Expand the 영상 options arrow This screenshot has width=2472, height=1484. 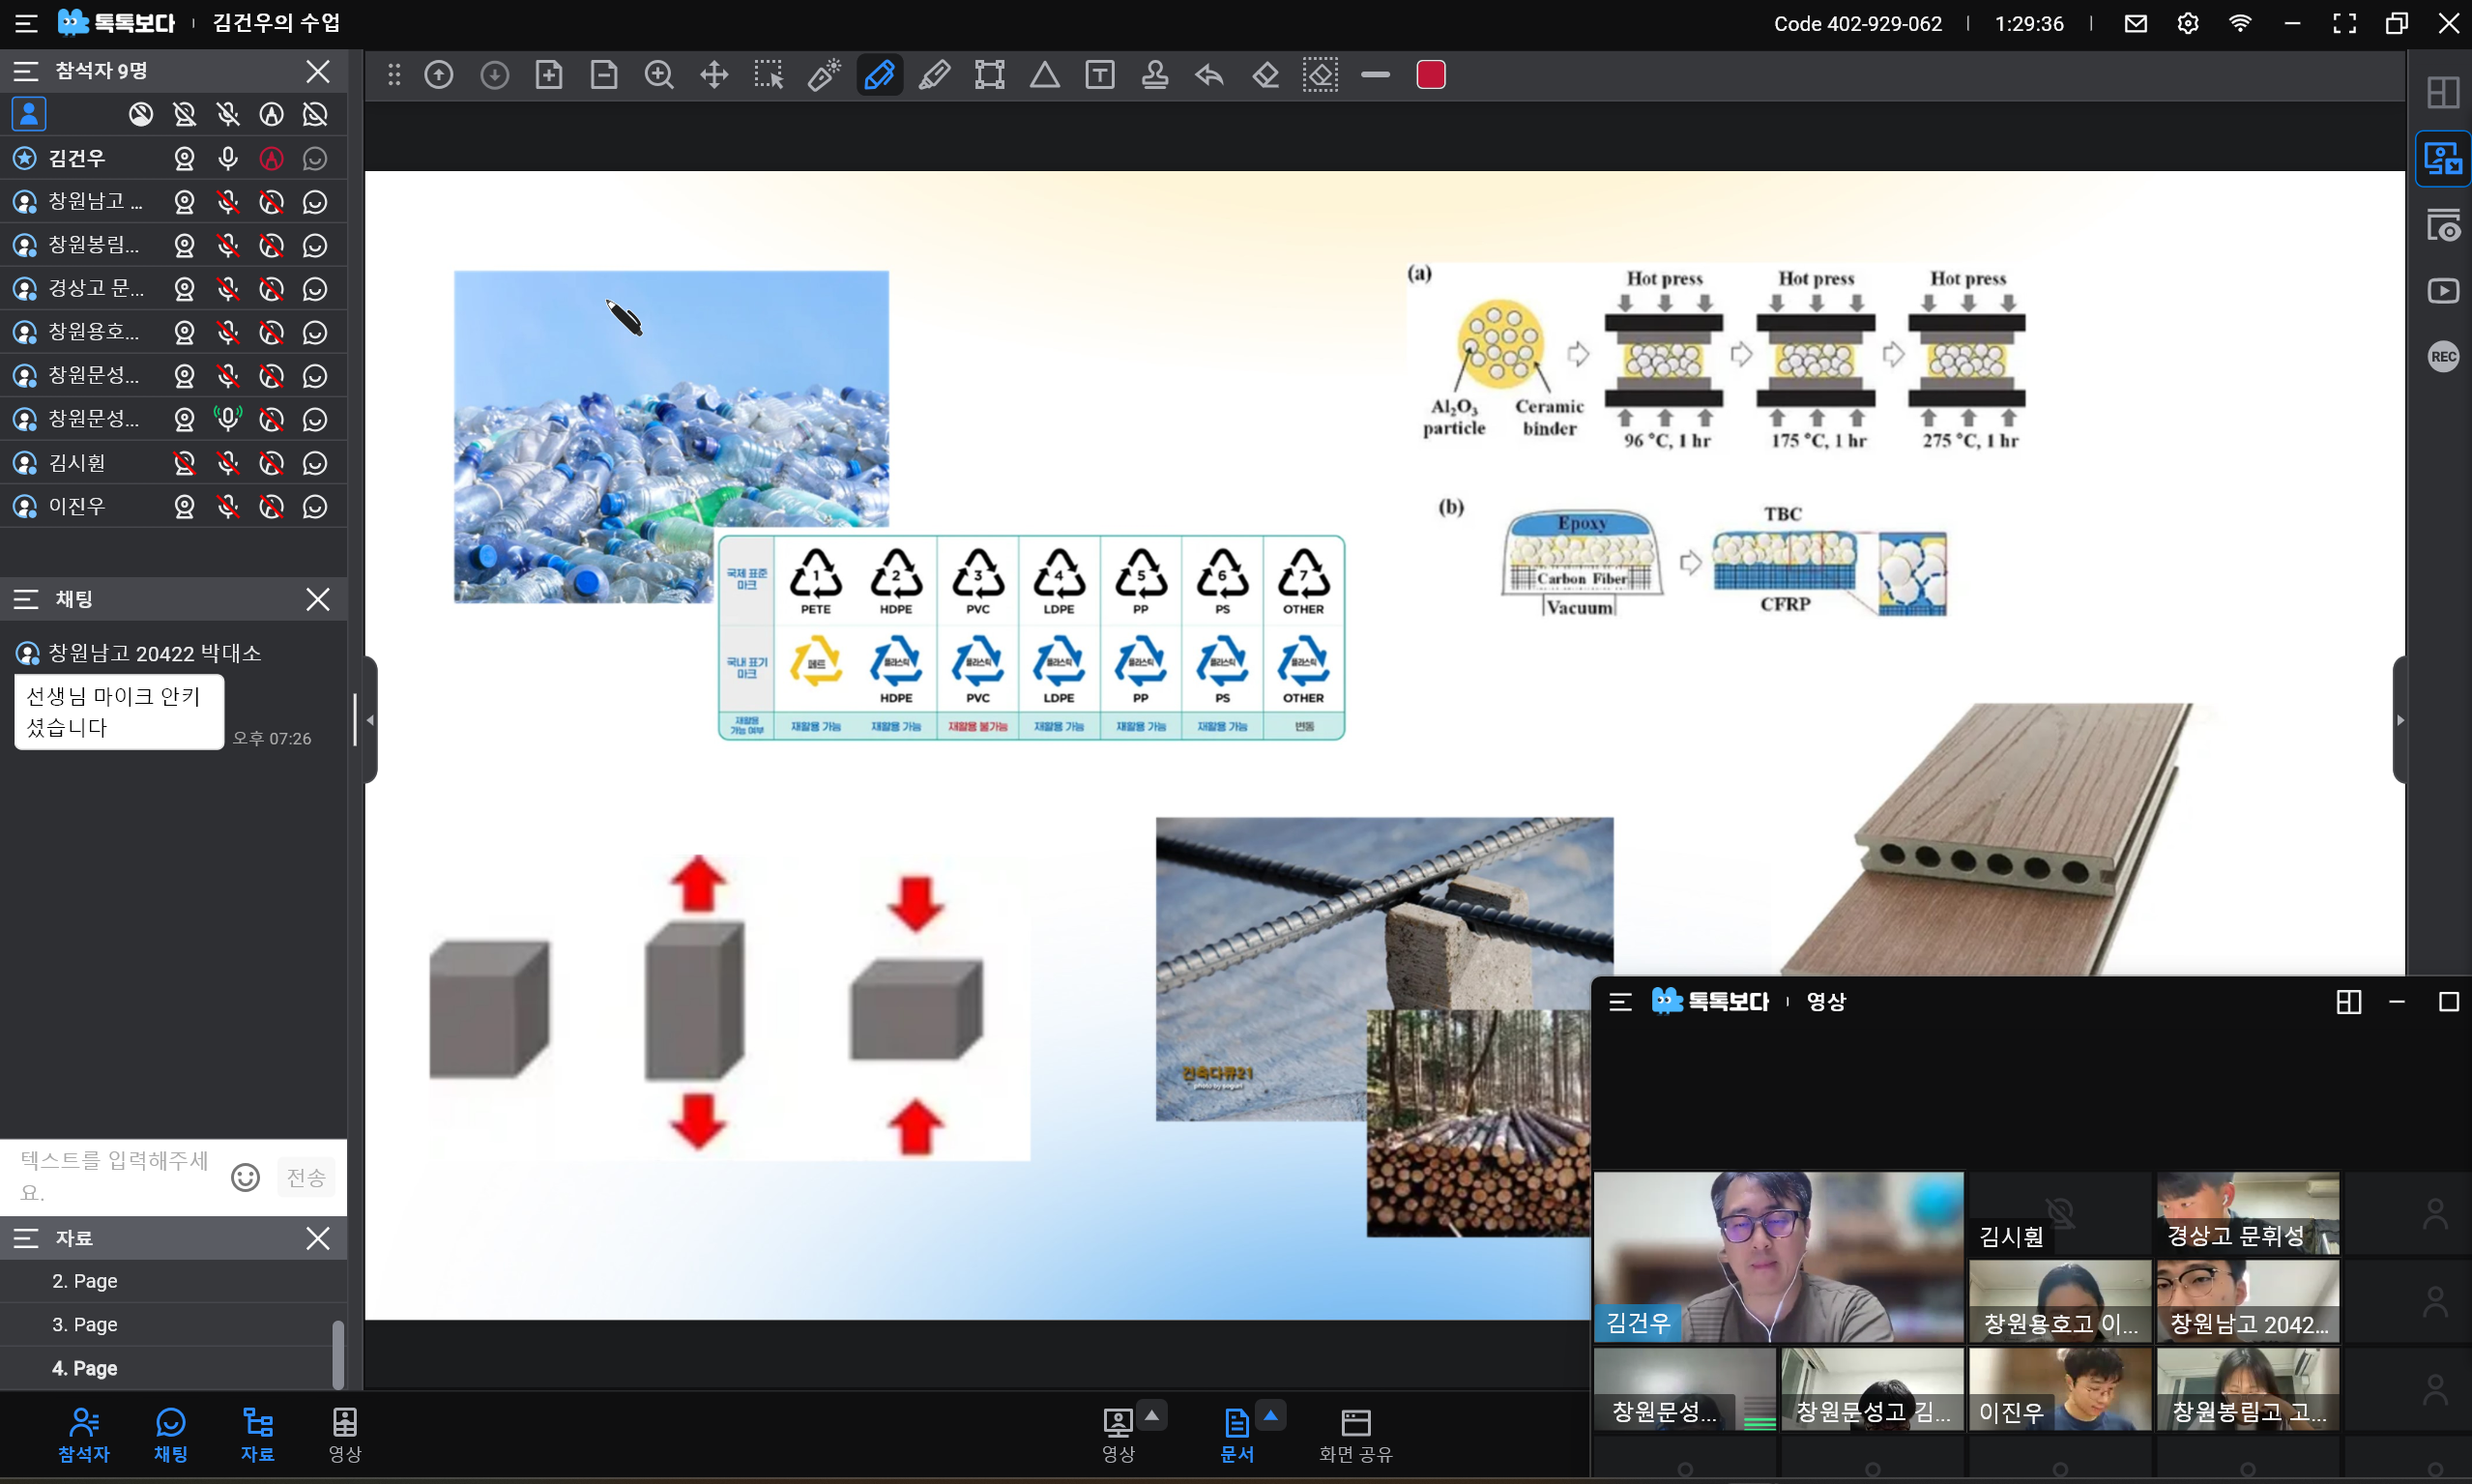(x=1152, y=1415)
